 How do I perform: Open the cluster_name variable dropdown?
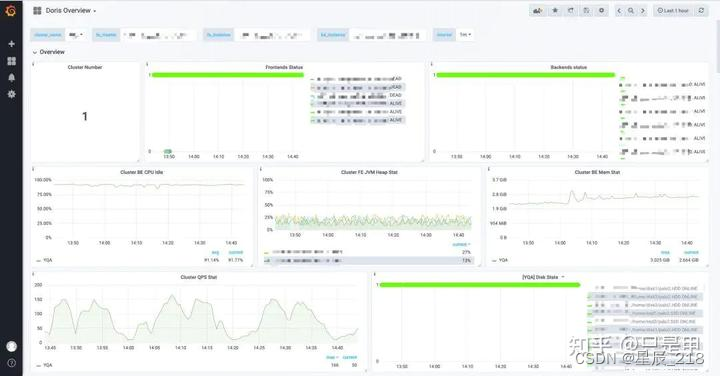pyautogui.click(x=76, y=35)
